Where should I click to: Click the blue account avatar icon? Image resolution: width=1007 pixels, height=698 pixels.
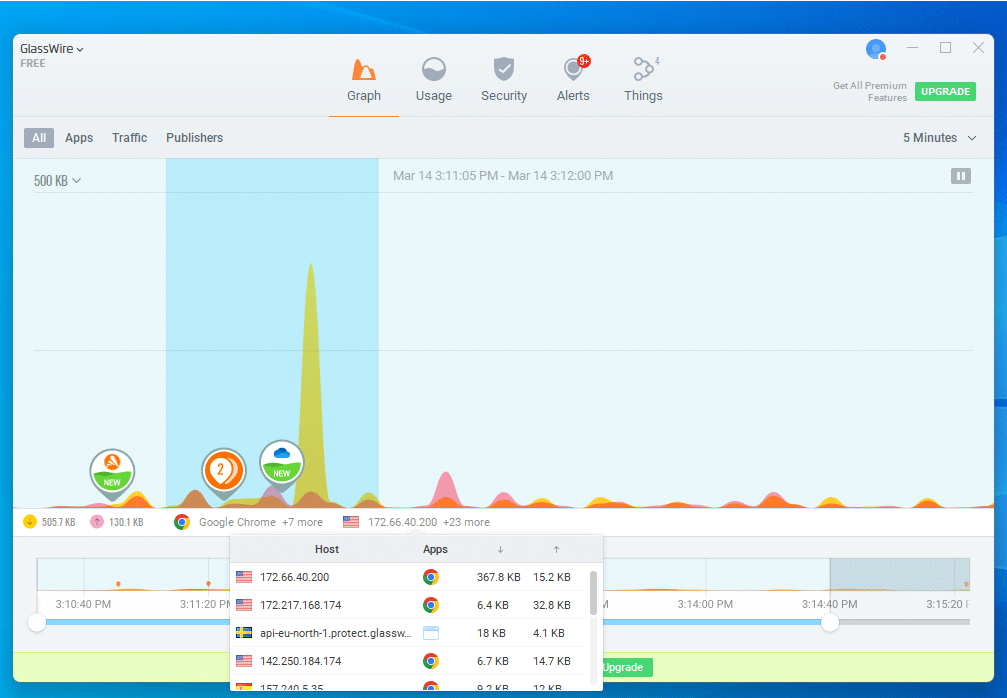point(876,49)
